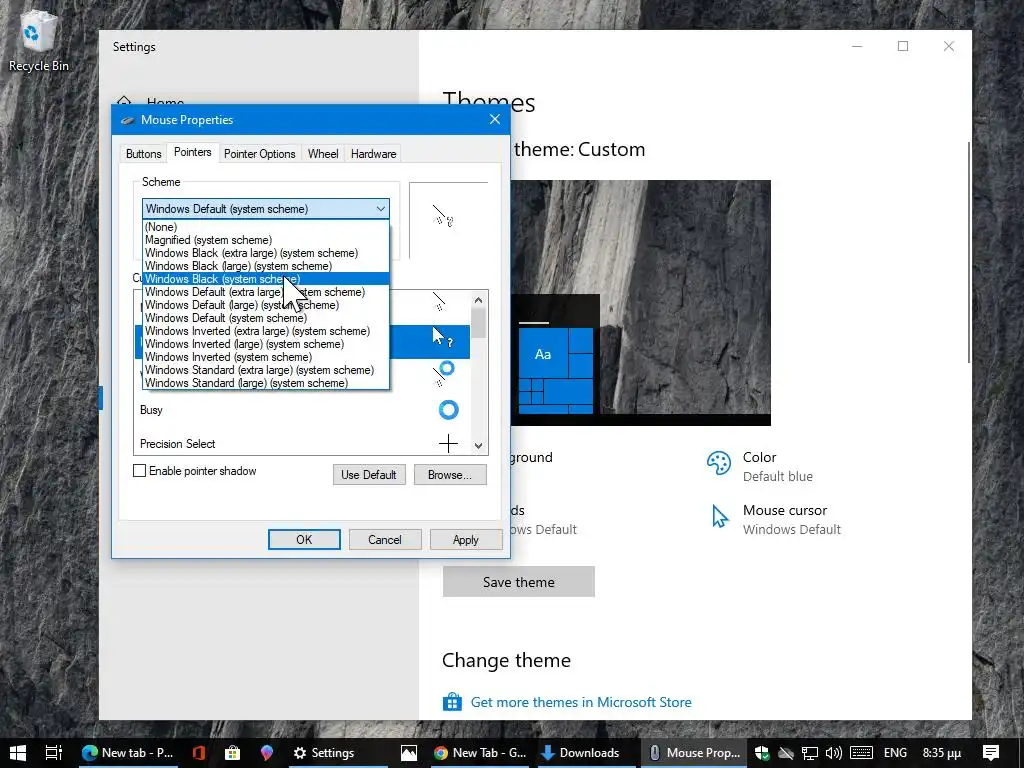Screen dimensions: 1024x768
Task: Select the Precision Select cursor row
Action: (302, 444)
